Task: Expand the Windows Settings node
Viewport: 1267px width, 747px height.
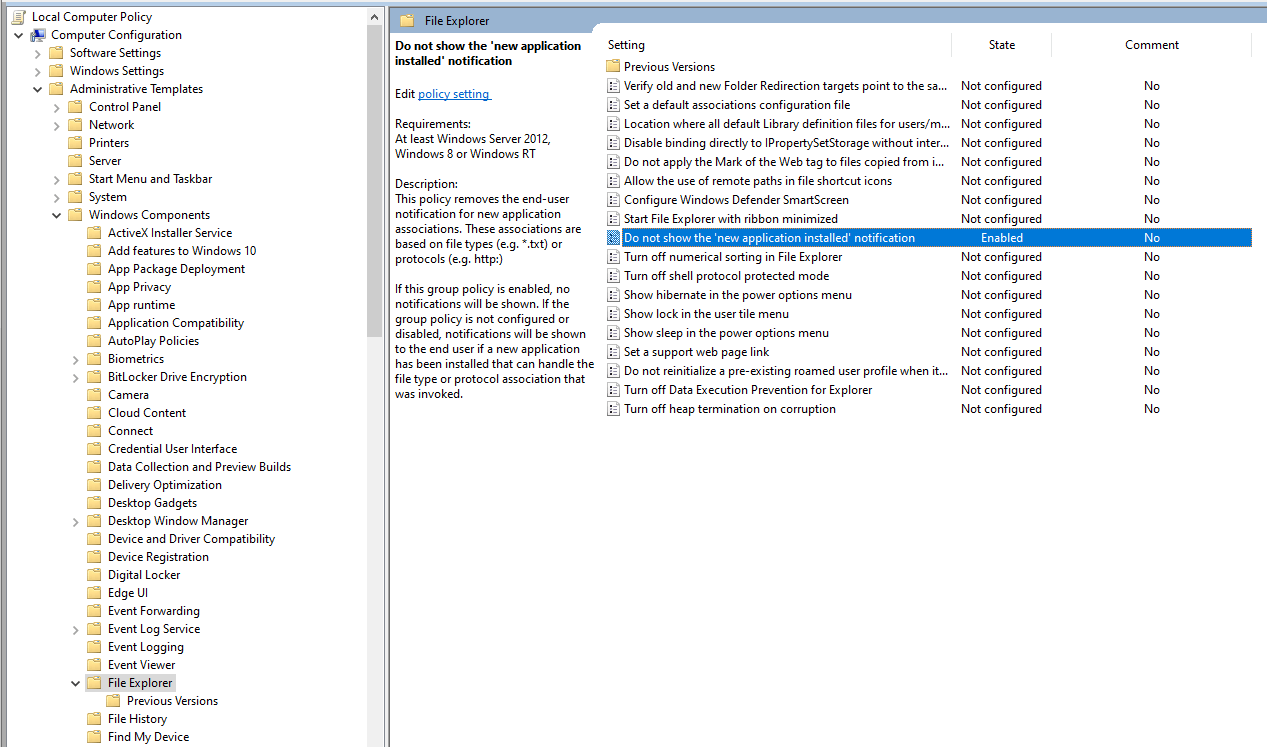Action: (38, 71)
